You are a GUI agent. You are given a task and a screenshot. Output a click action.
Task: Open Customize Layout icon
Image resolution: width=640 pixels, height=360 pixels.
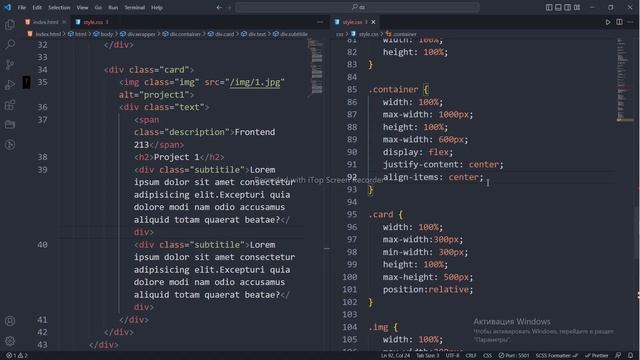point(577,7)
